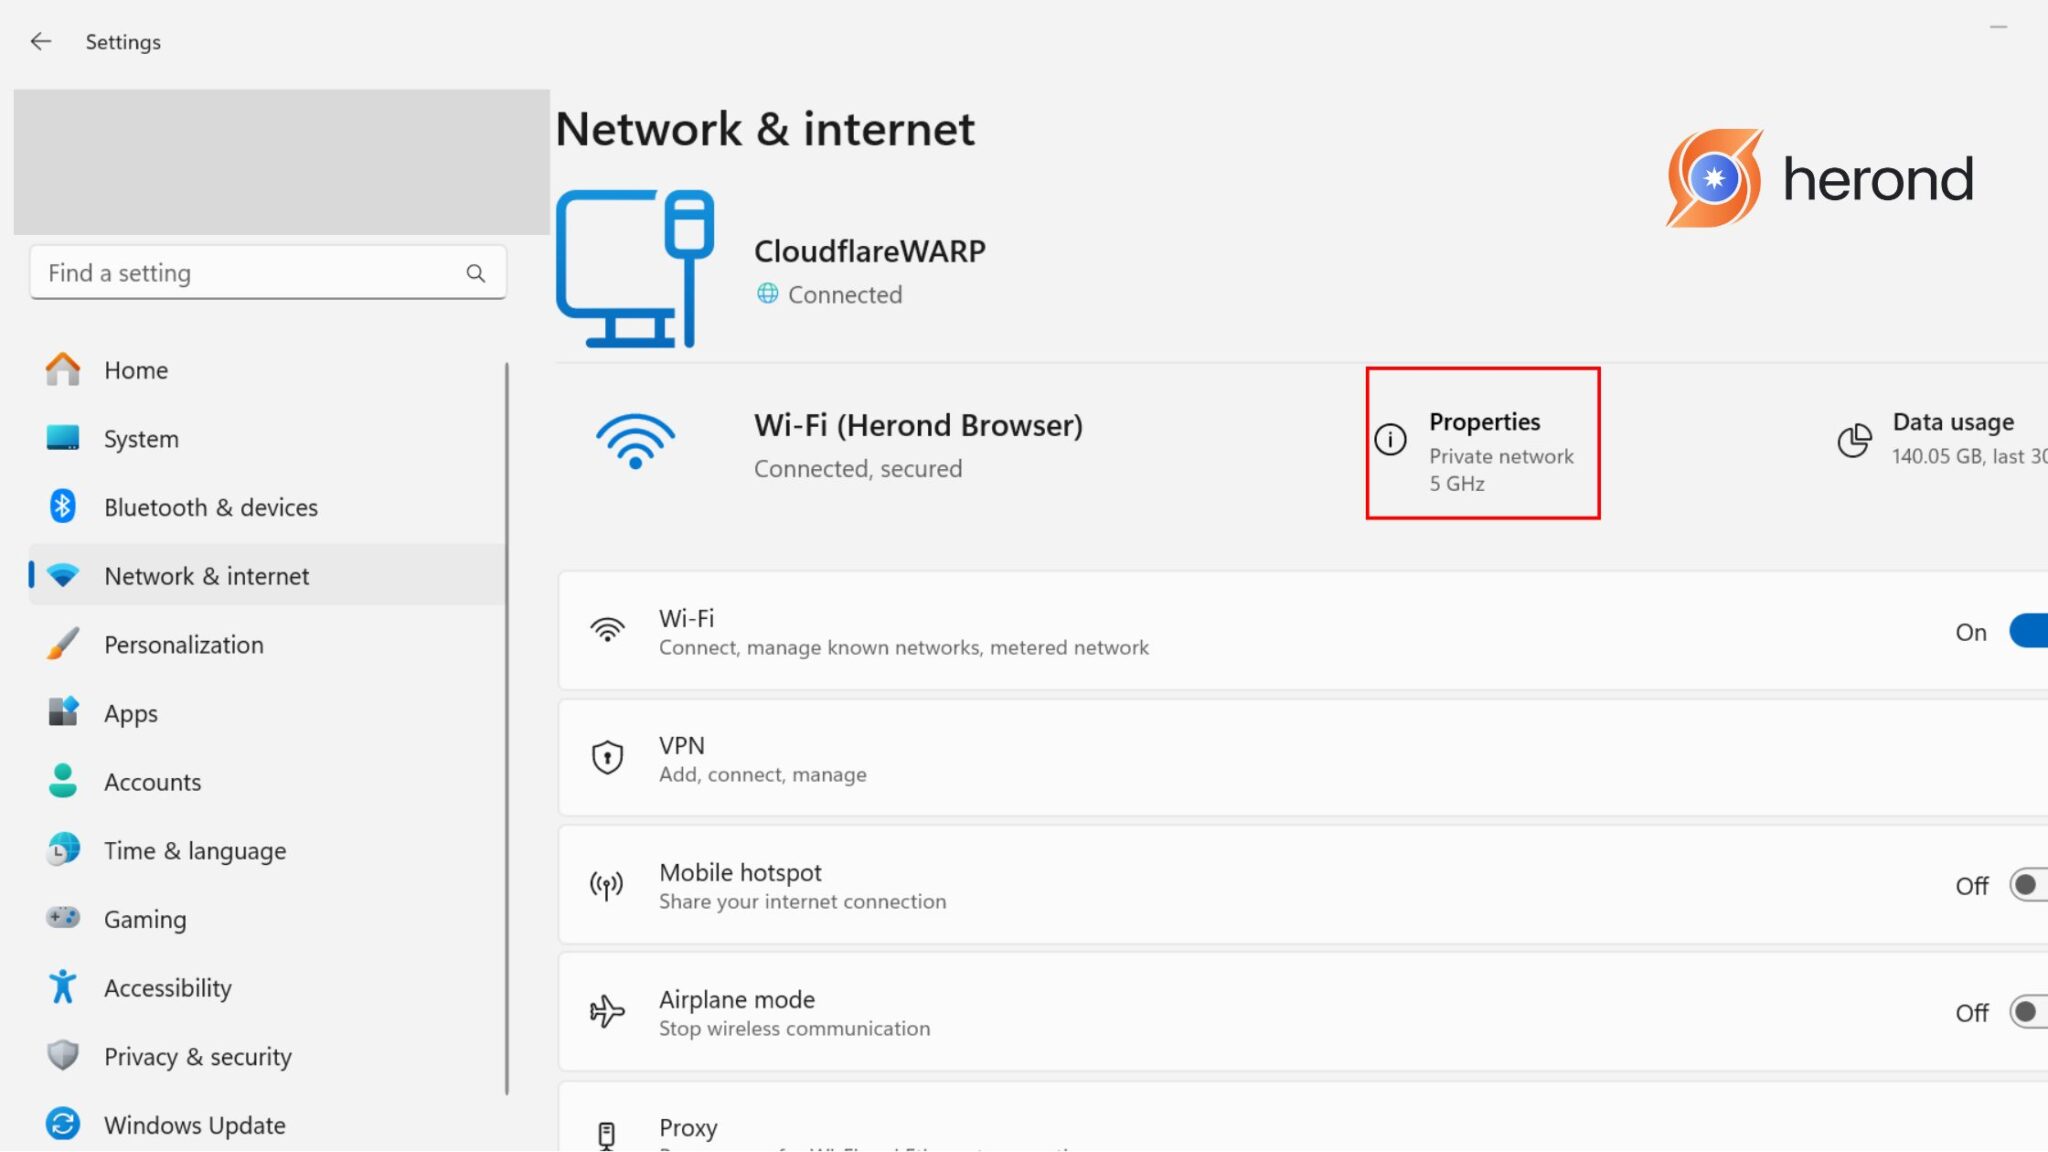Click the large Wi-Fi signal icon

[x=635, y=441]
